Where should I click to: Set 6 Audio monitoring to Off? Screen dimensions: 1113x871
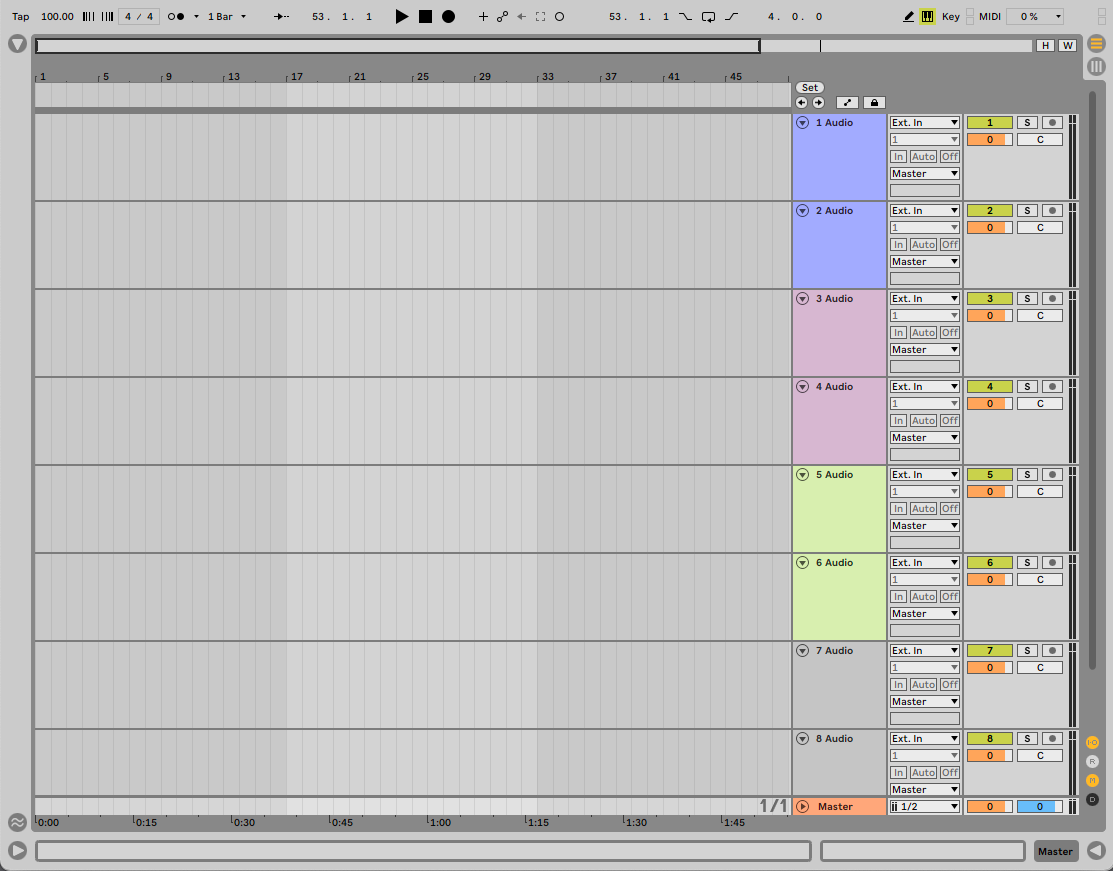pyautogui.click(x=950, y=597)
